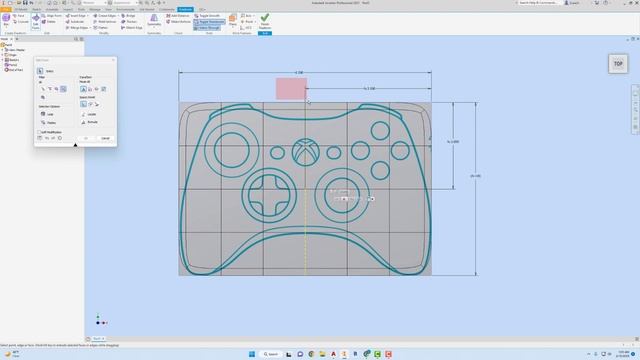This screenshot has height=360, width=640.
Task: Click Save icon in quick access toolbar
Action: (x=25, y=3)
